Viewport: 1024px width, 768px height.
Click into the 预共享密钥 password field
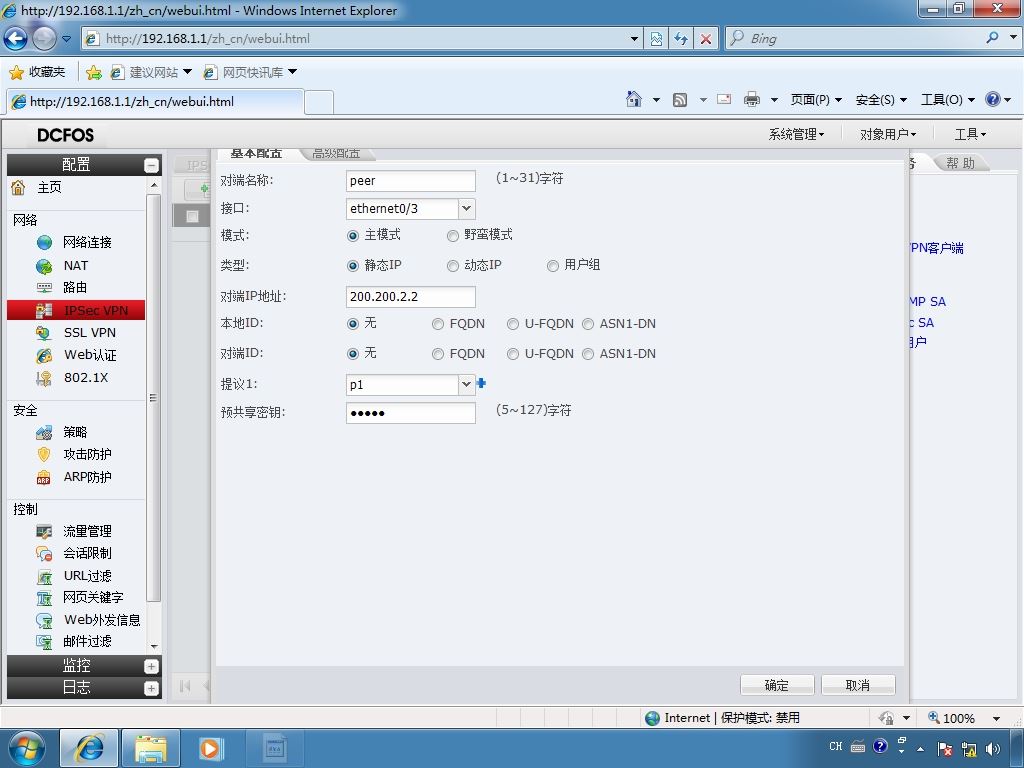point(410,413)
